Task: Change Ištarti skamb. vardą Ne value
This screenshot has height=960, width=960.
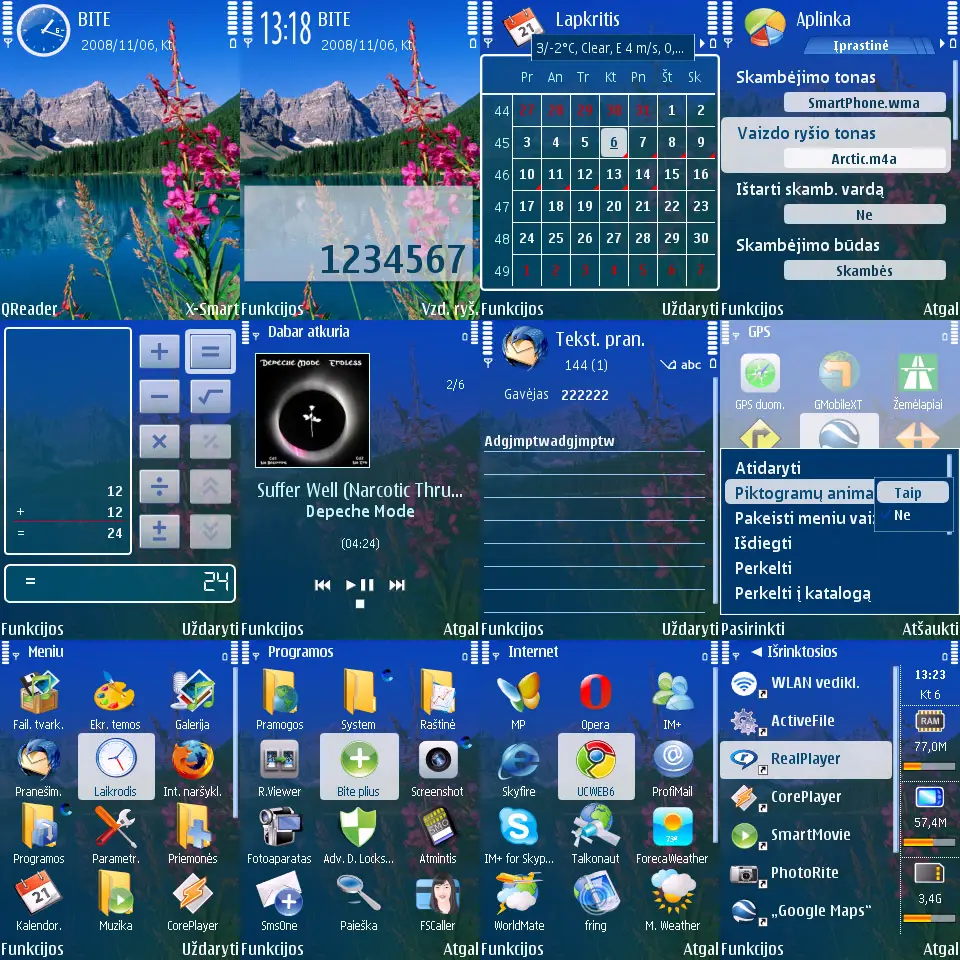Action: (x=864, y=215)
